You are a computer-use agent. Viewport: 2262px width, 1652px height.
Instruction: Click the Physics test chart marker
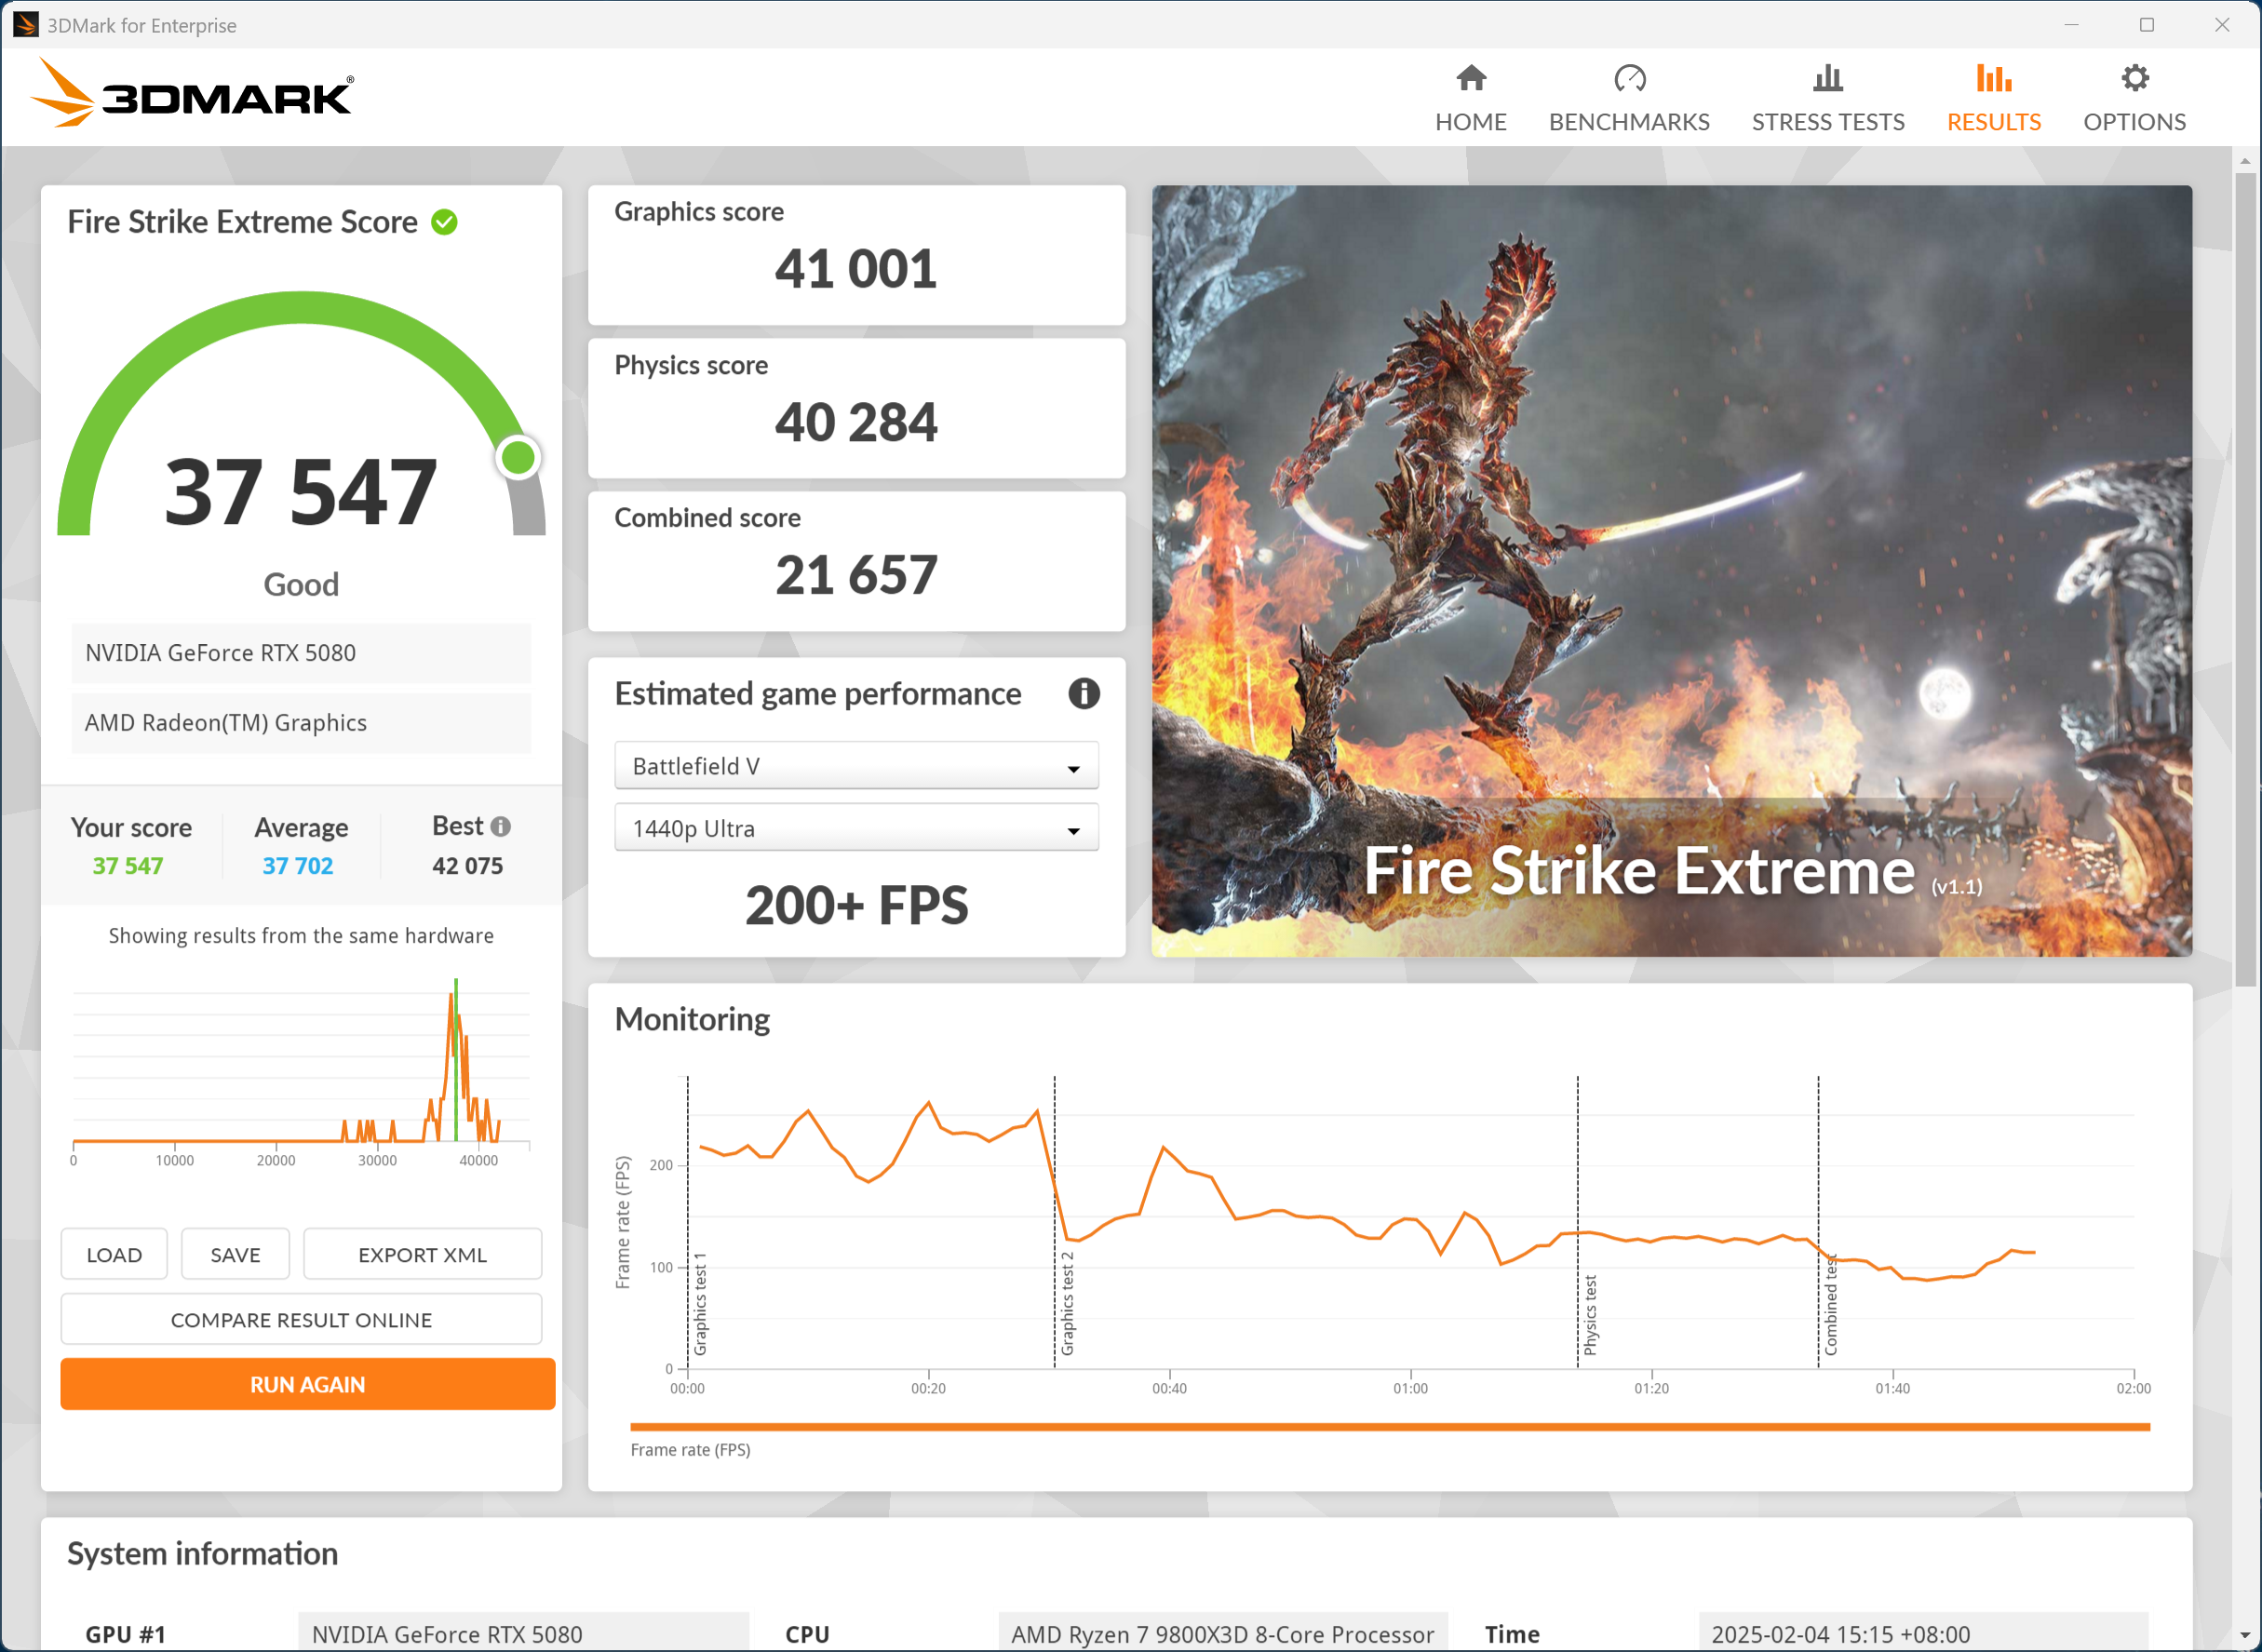click(x=1590, y=1315)
